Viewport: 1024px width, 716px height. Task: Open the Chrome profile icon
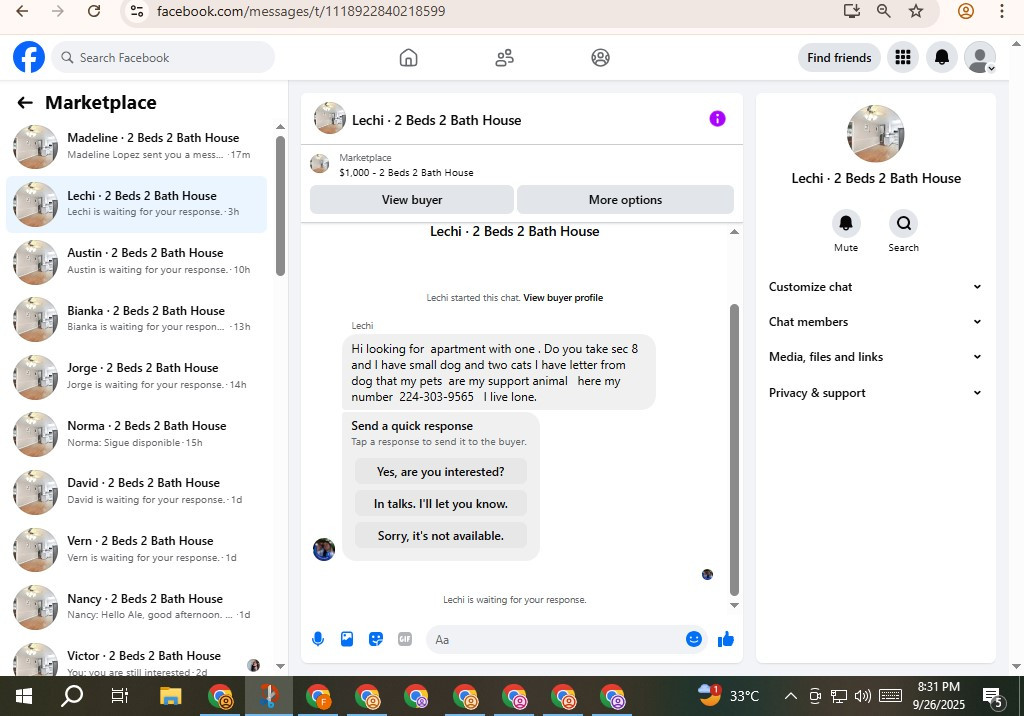tap(966, 11)
